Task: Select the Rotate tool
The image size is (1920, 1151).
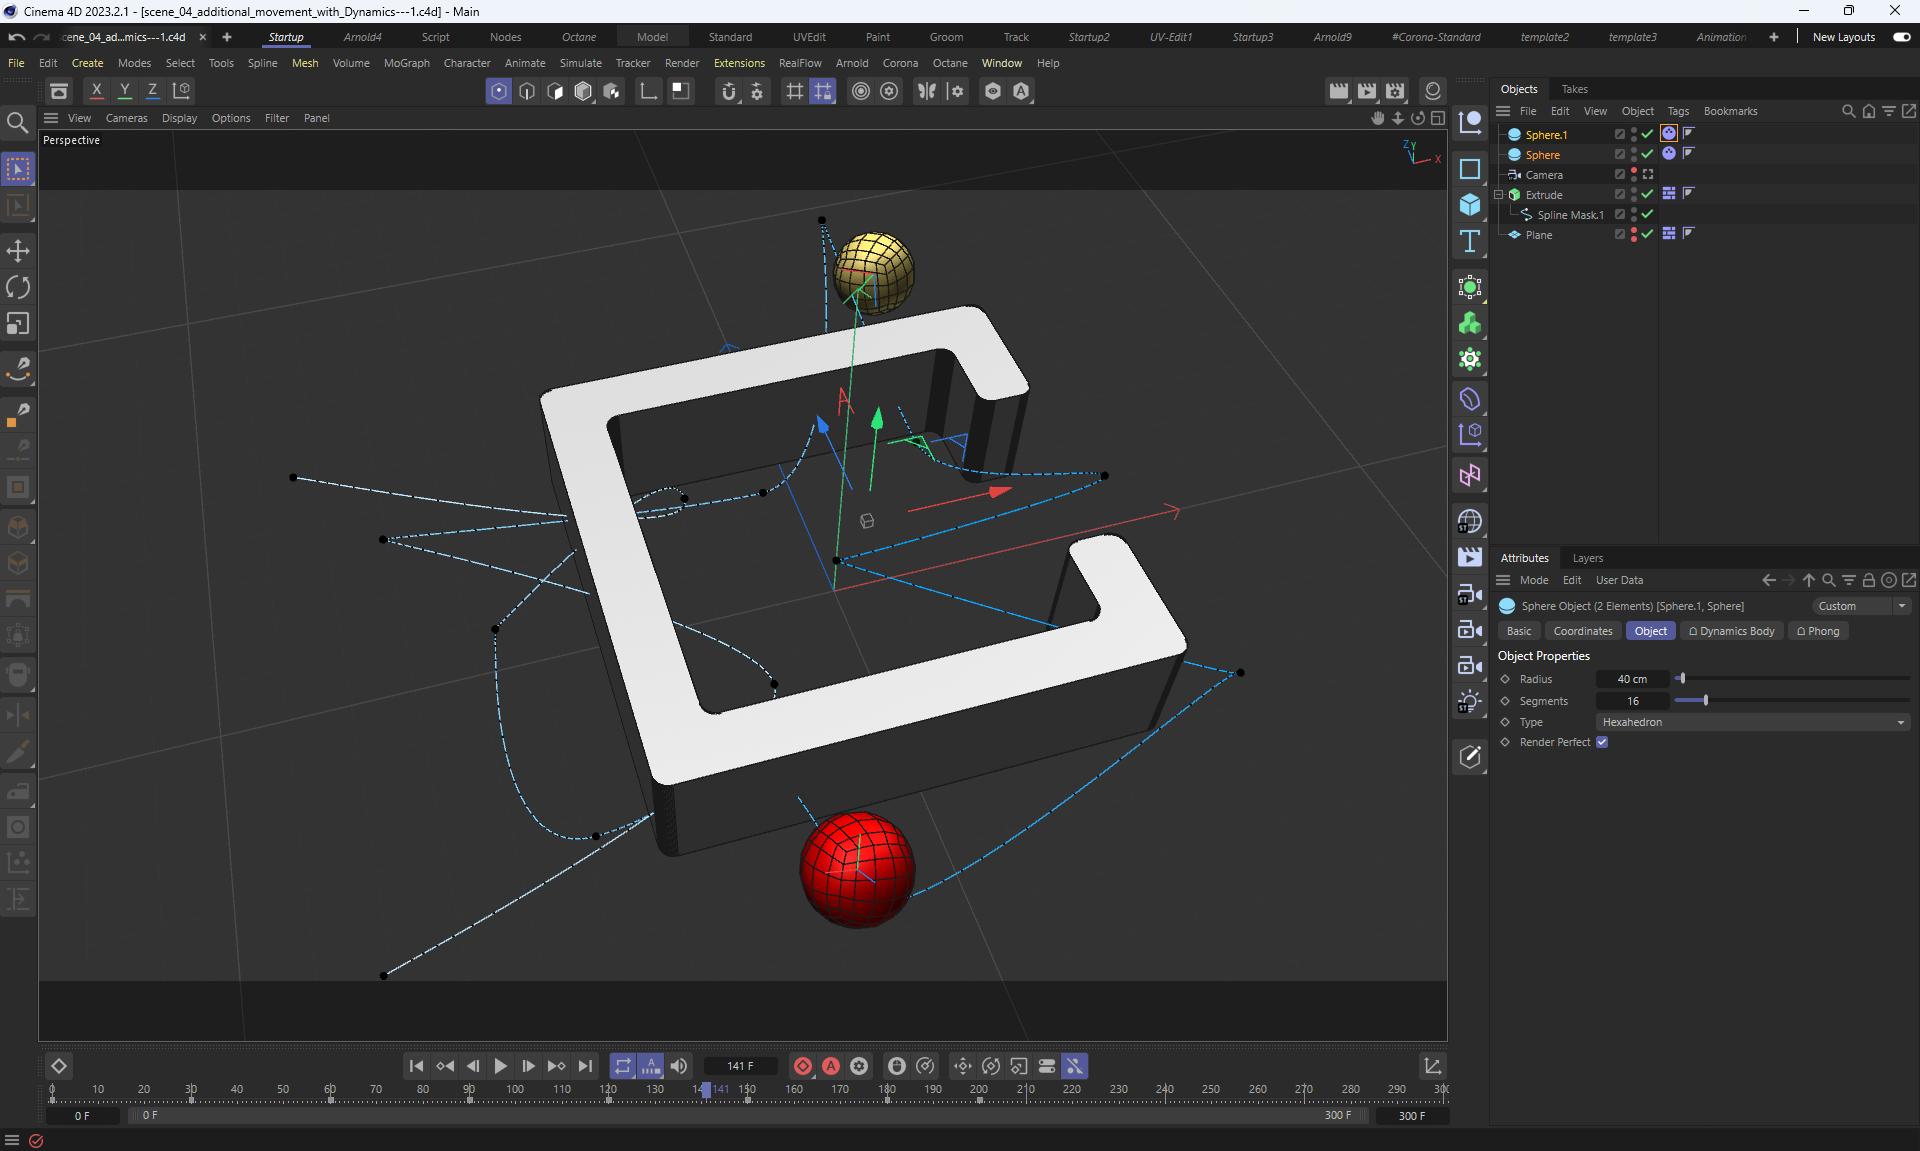Action: (x=18, y=288)
